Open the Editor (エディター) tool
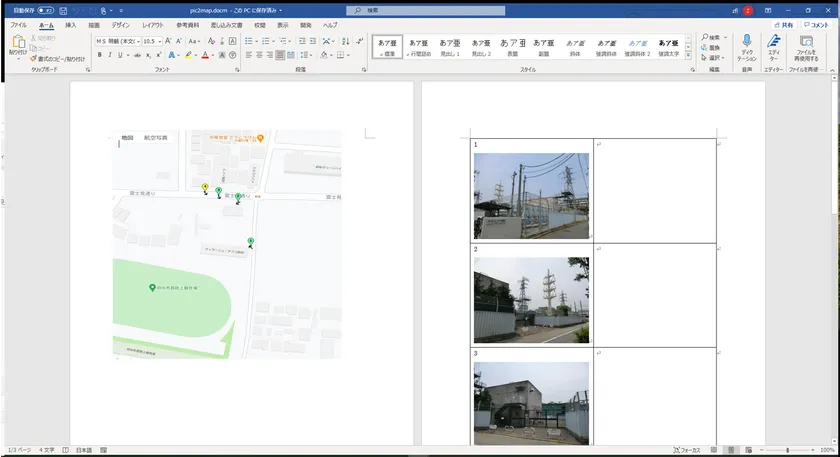Image resolution: width=840 pixels, height=457 pixels. coord(773,42)
